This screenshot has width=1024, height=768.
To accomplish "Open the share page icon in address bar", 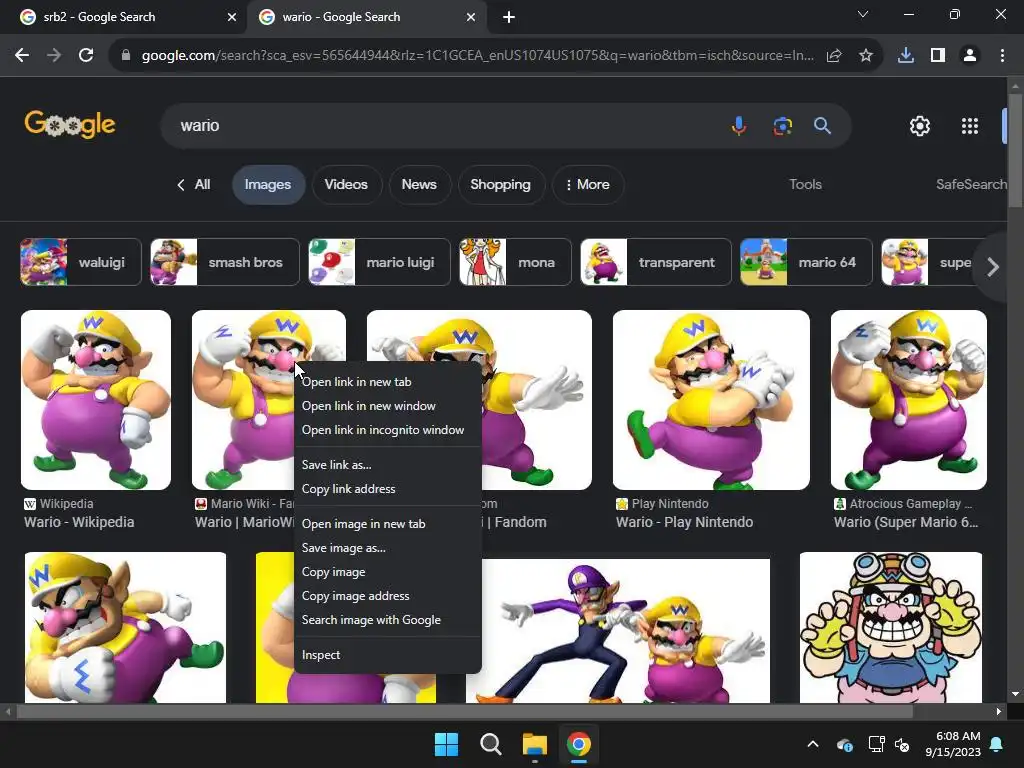I will (834, 56).
